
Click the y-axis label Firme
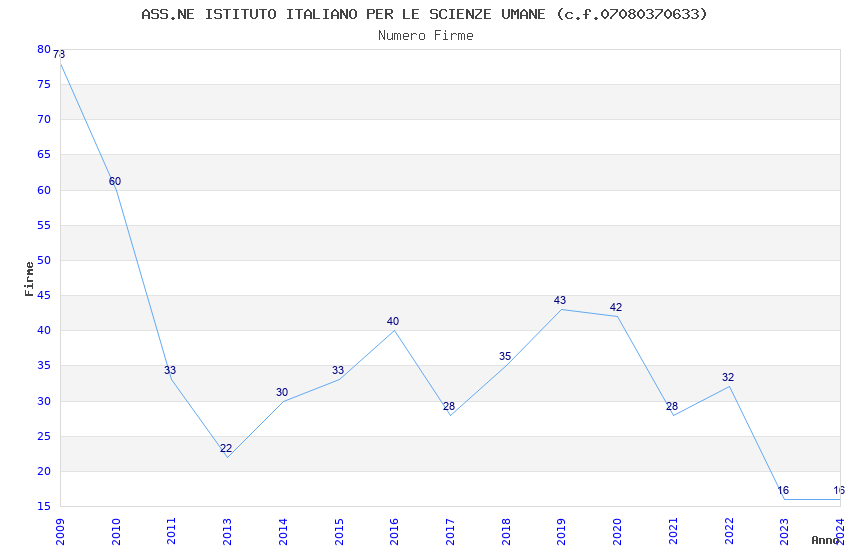coord(29,279)
